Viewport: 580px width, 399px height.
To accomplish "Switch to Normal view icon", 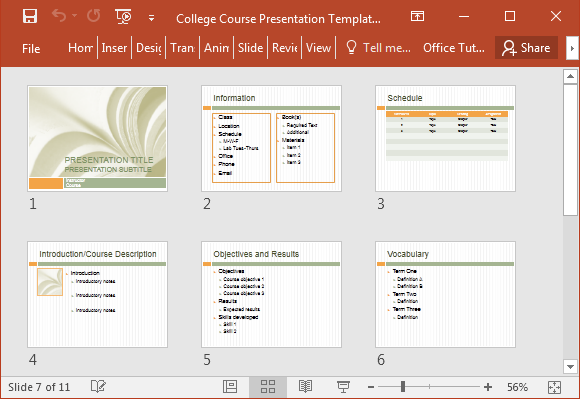I will tap(230, 387).
